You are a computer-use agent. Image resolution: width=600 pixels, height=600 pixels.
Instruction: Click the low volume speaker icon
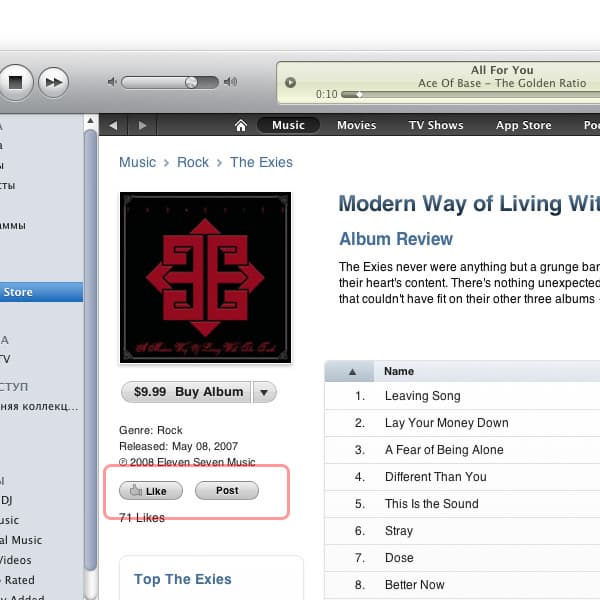coord(112,82)
